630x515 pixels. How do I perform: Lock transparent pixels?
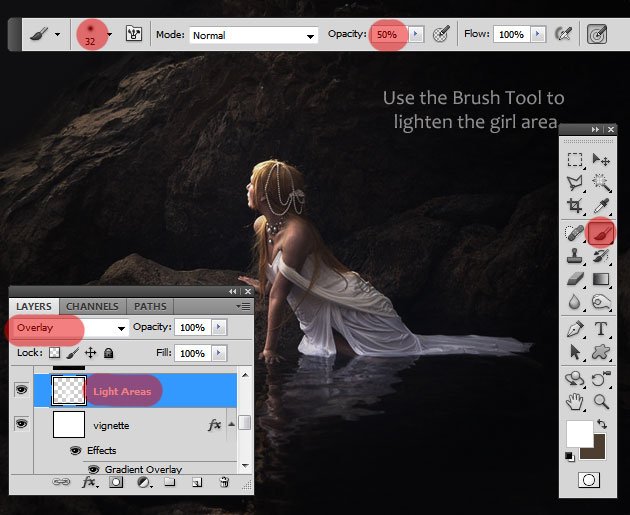(54, 353)
